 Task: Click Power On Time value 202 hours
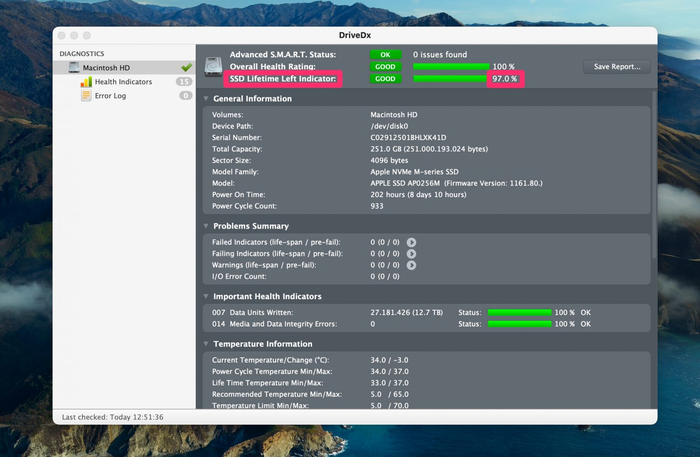[x=418, y=195]
